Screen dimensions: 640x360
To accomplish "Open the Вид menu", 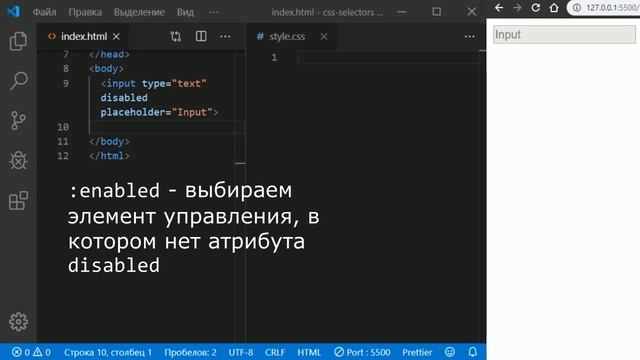I will tap(185, 12).
